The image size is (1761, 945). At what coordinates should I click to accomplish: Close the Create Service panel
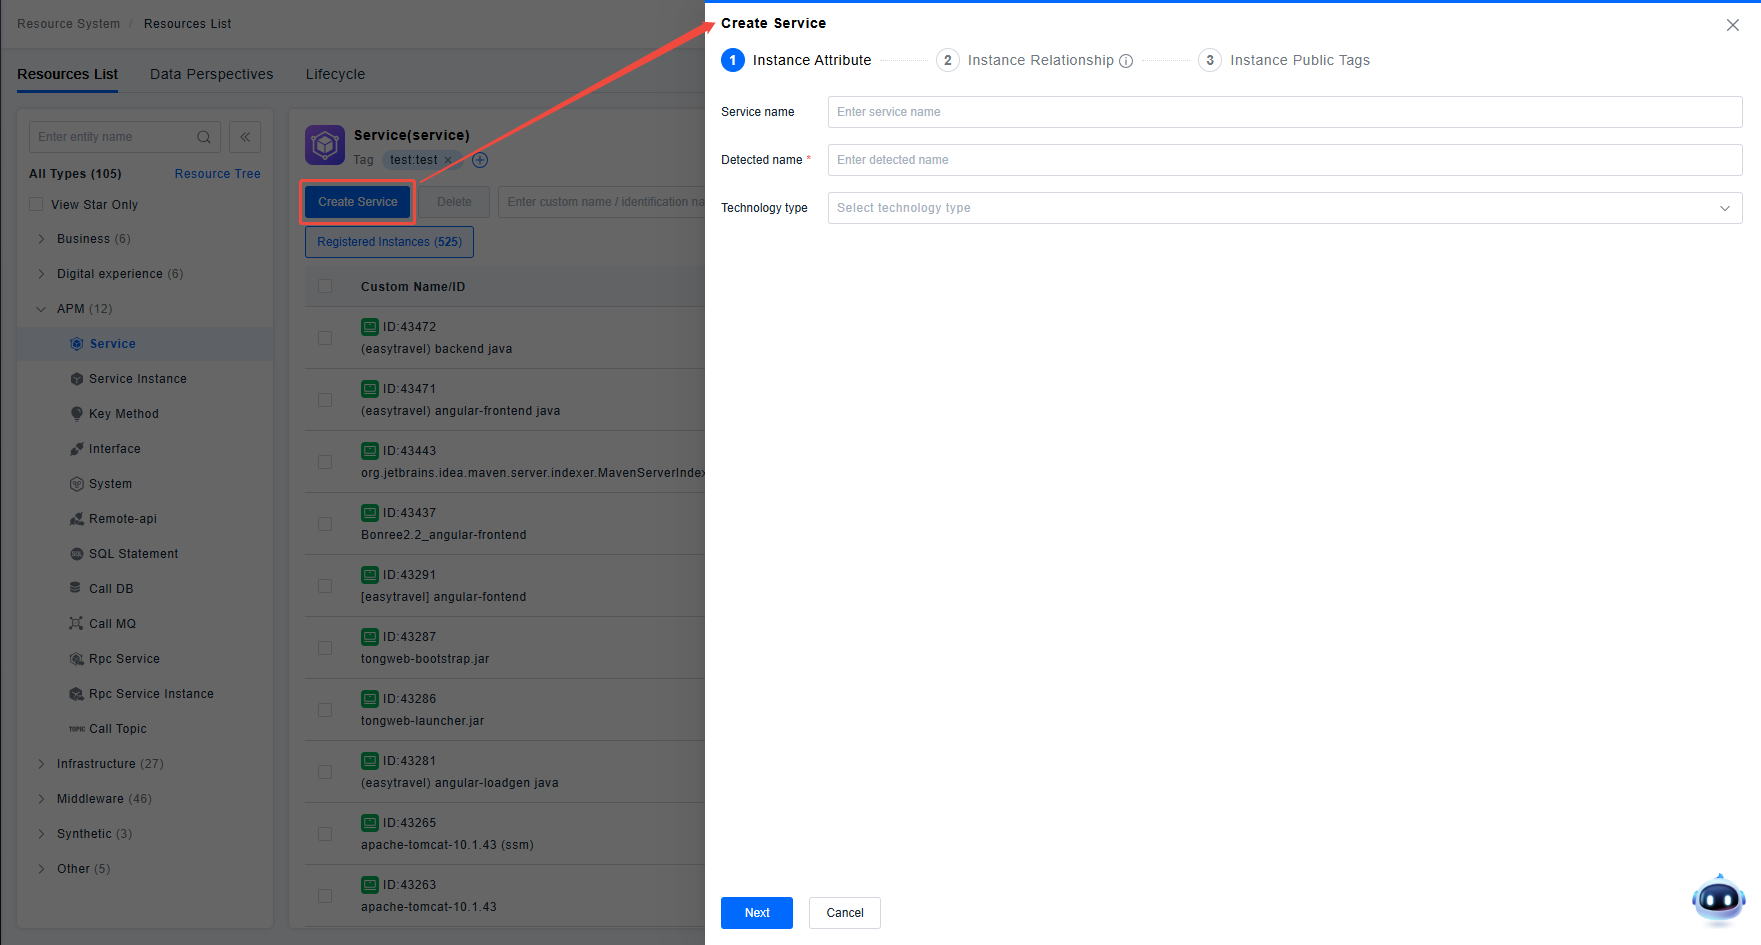(1732, 25)
